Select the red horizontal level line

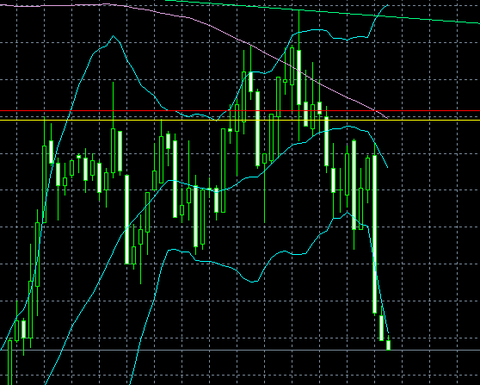tap(240, 111)
